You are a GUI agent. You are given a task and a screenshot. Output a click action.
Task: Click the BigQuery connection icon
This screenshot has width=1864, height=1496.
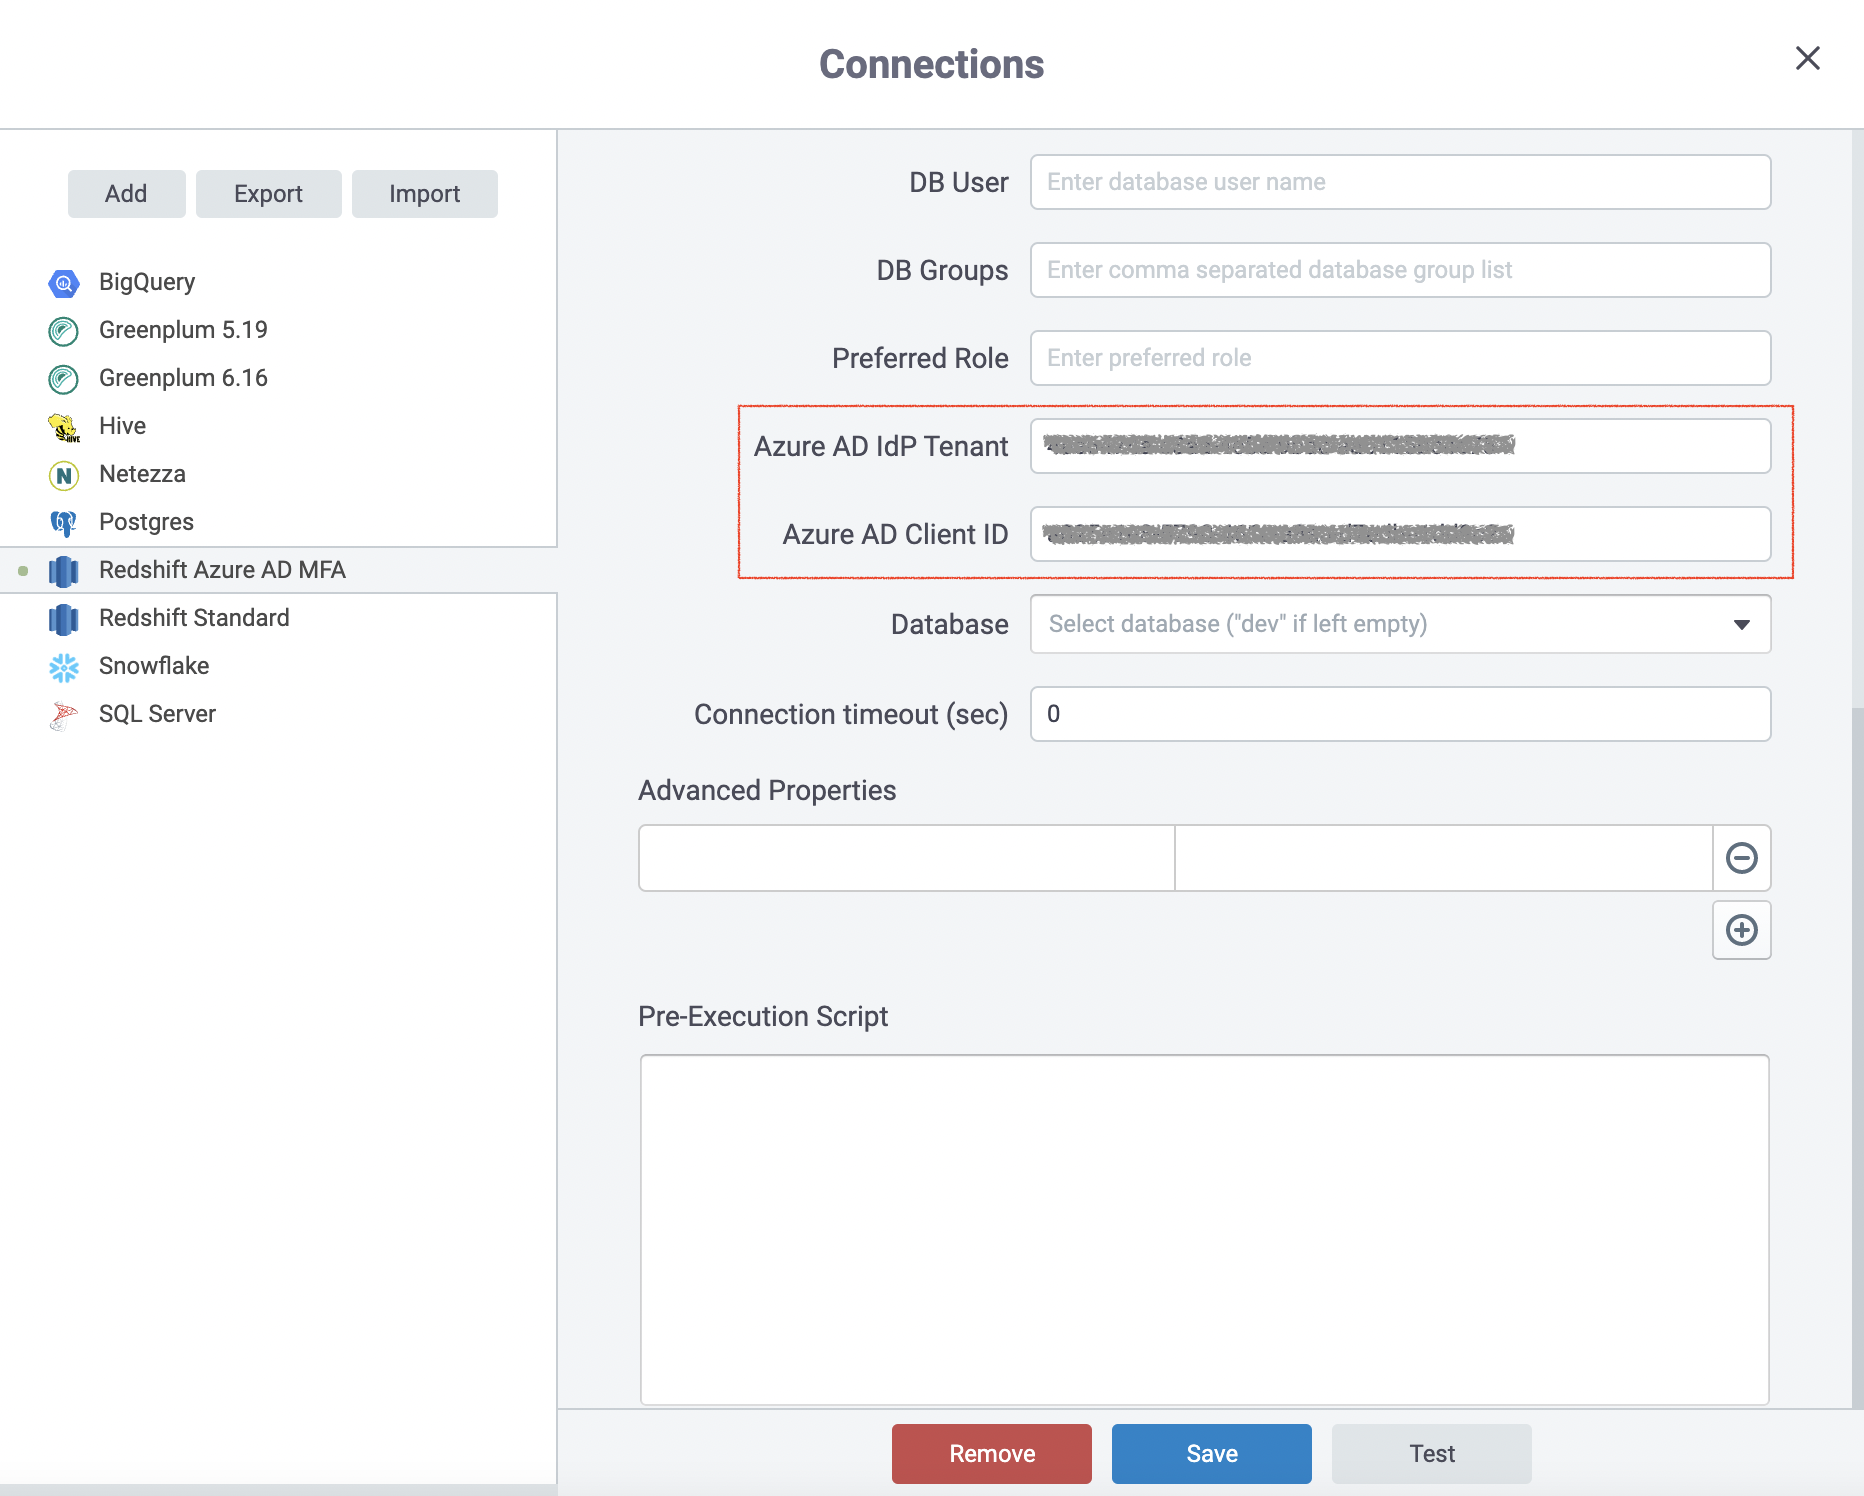tap(63, 283)
